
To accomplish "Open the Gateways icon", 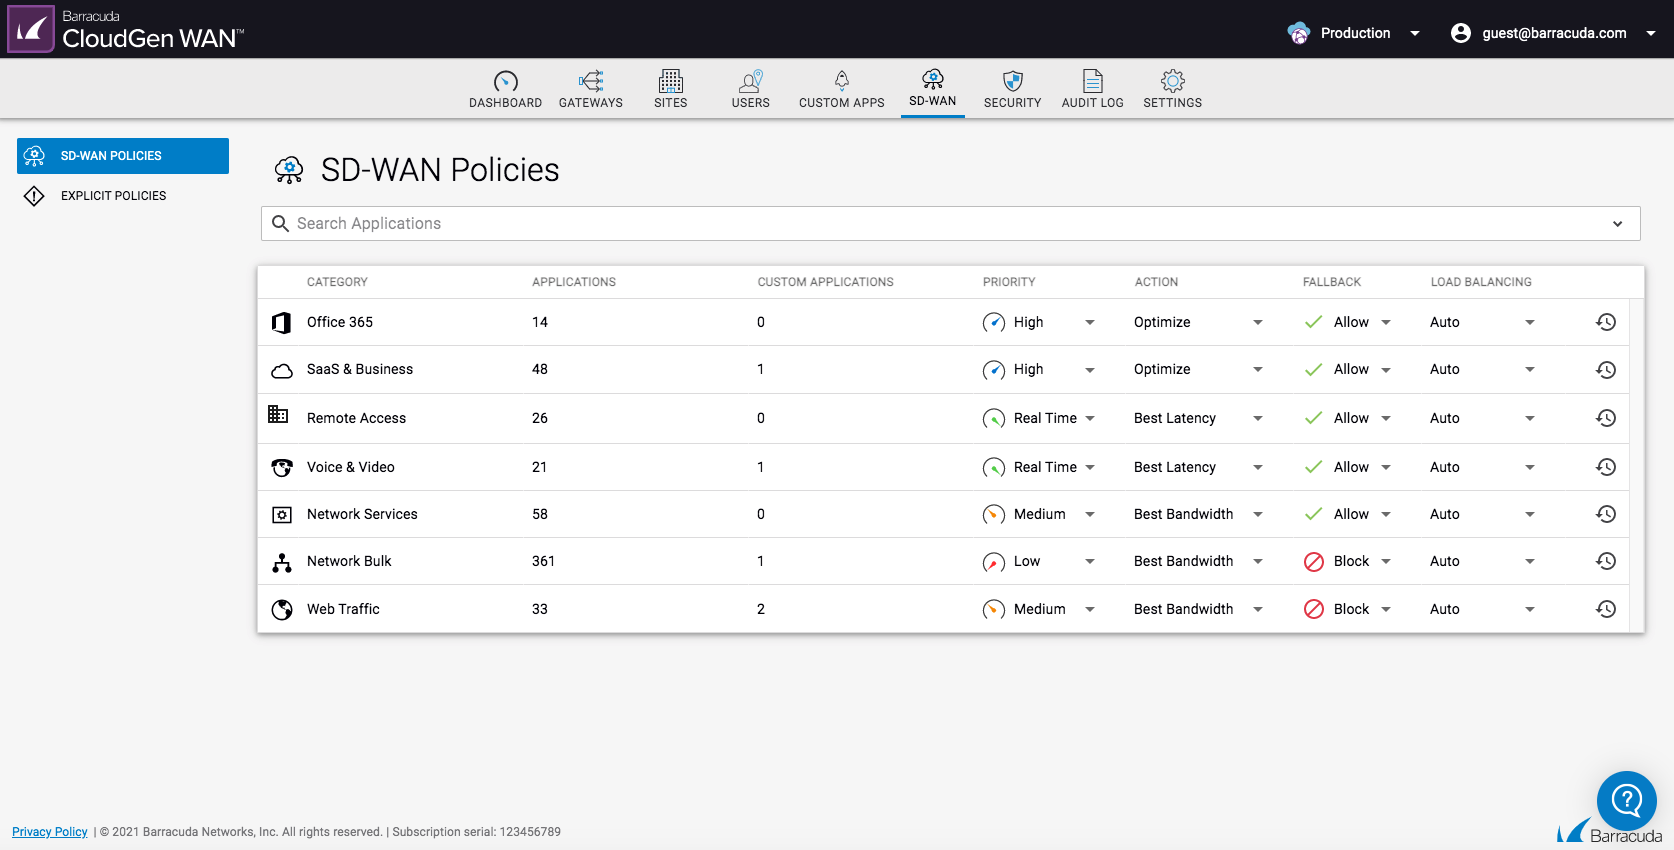I will click(591, 81).
